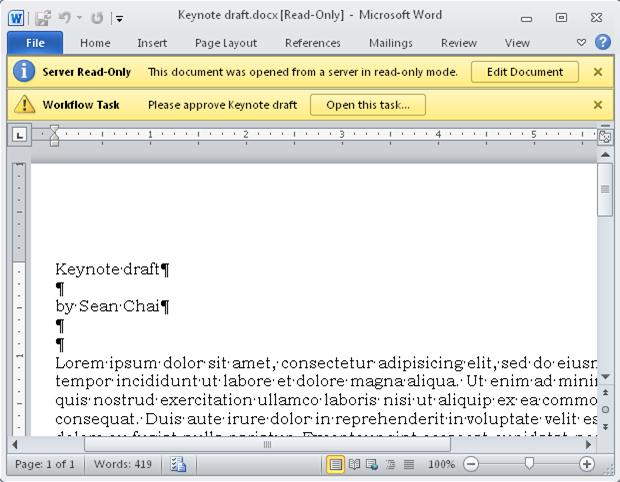This screenshot has height=482, width=620.
Task: Click the indent marker on horizontal ruler
Action: pos(54,135)
